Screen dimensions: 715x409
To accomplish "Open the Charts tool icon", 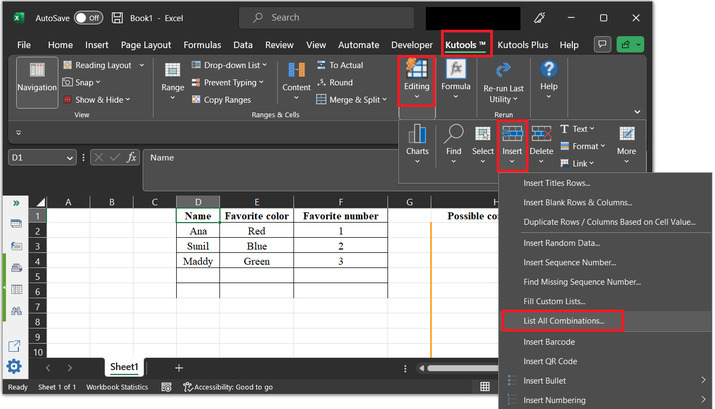I will [x=417, y=134].
